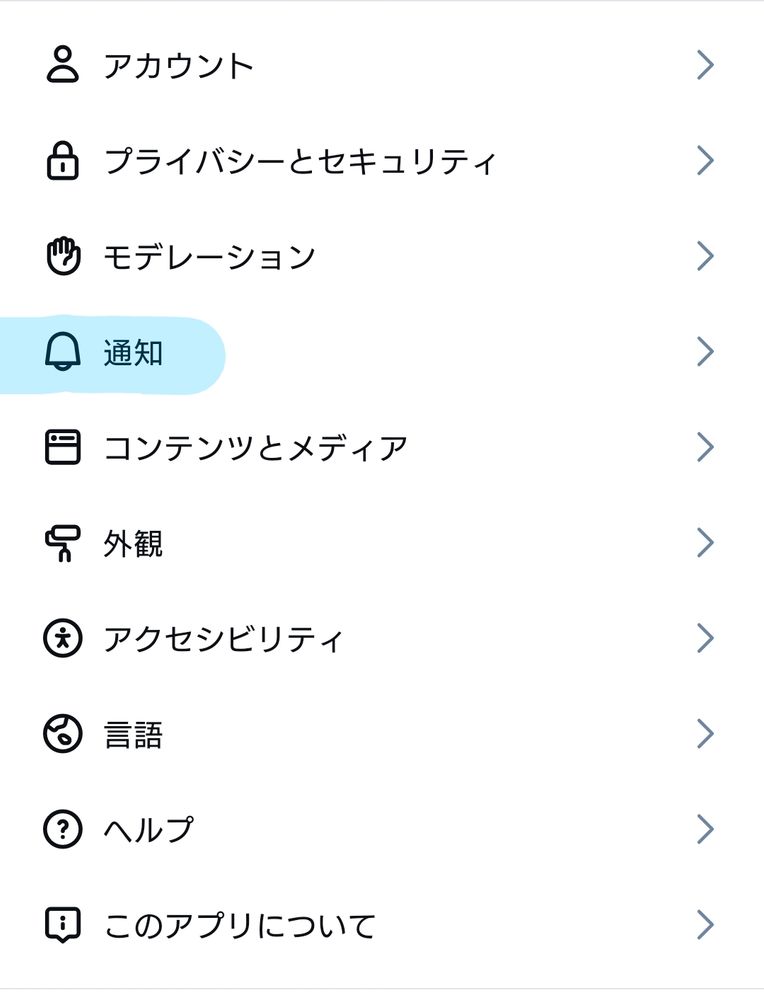Click the privacy and security lock icon
Screen dimensions: 764x1000
click(x=63, y=161)
